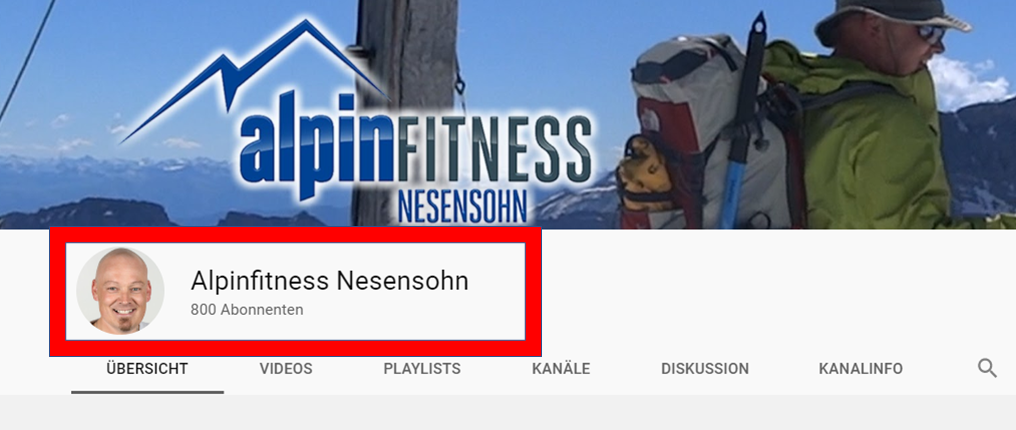
Task: Click the channel avatar profile picture
Action: (x=121, y=291)
